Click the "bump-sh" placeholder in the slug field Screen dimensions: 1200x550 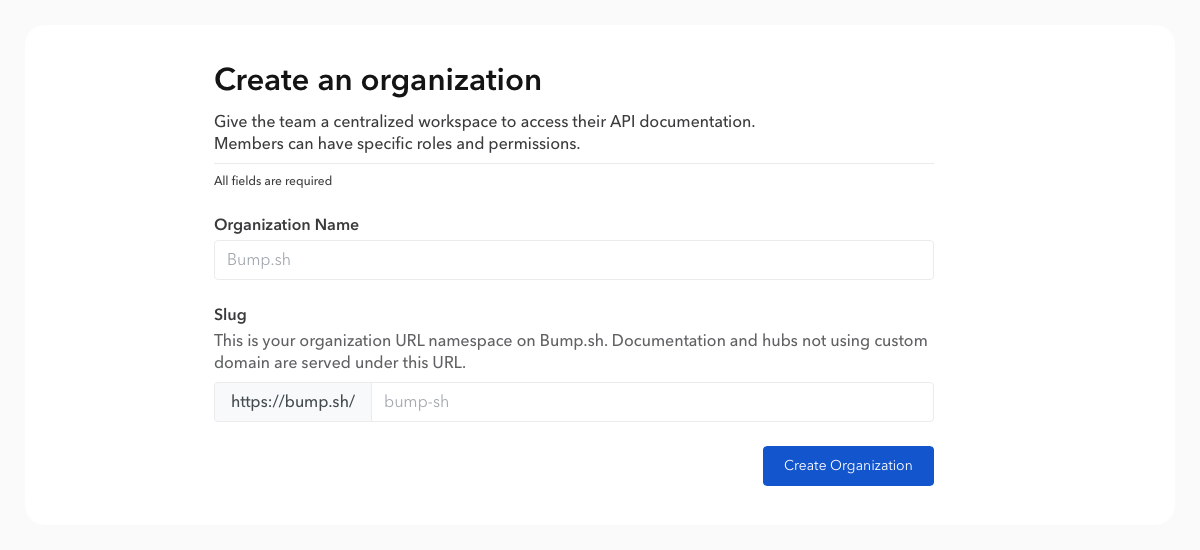click(416, 402)
